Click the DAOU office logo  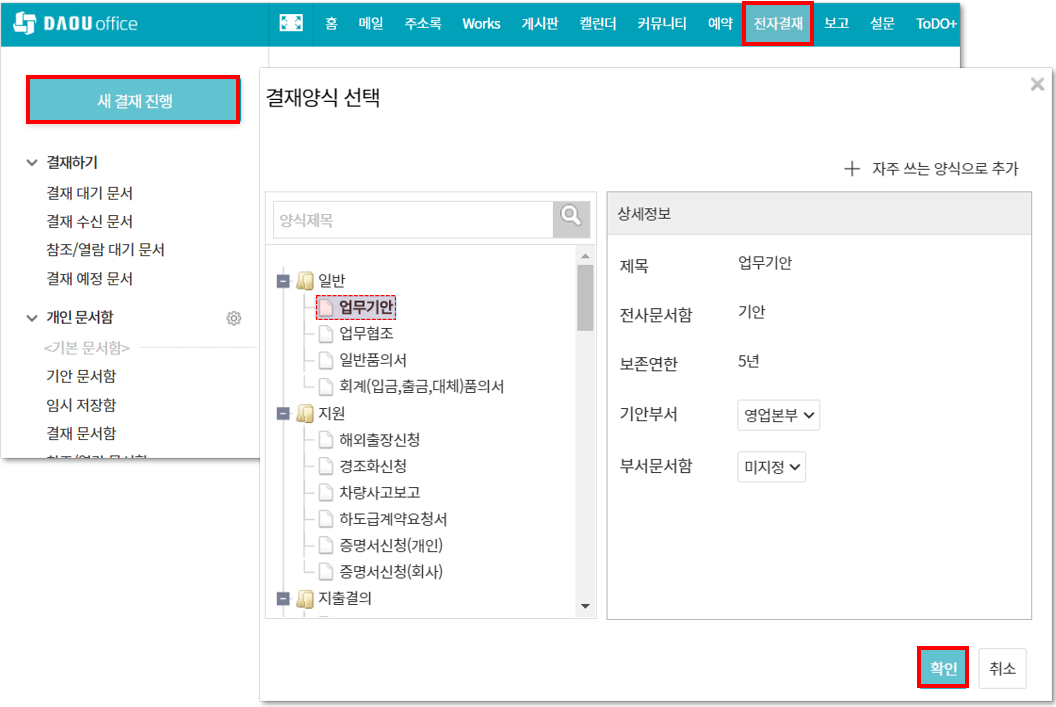pos(77,24)
